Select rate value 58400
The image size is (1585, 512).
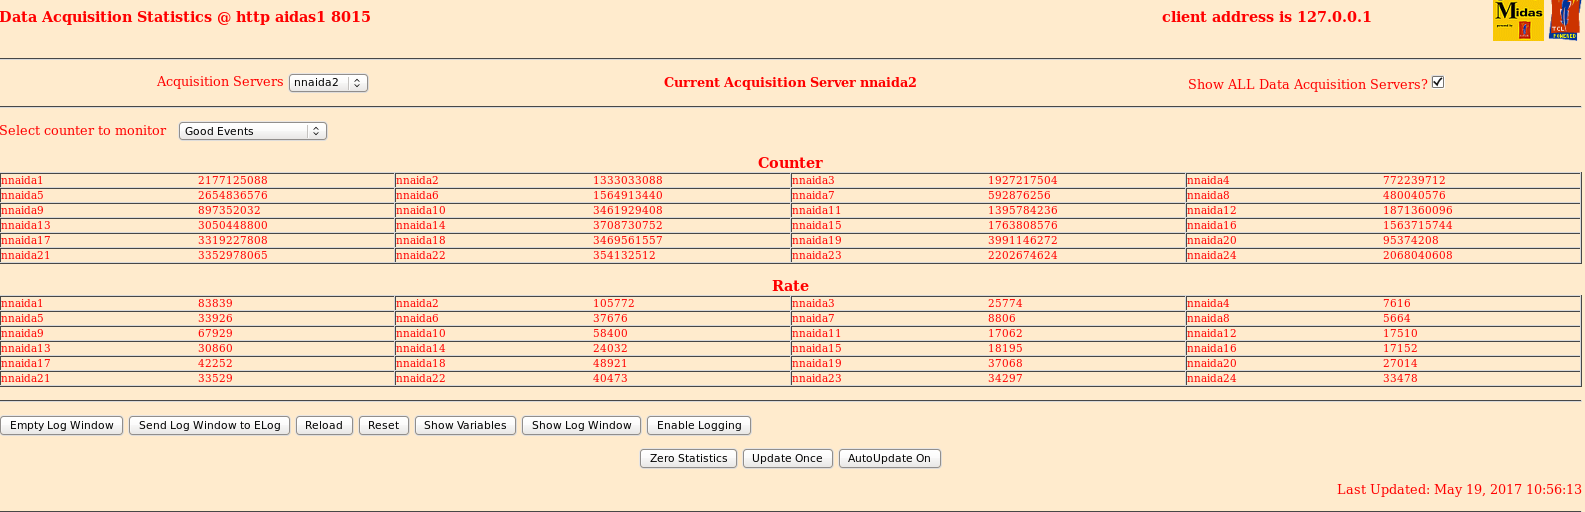tap(610, 334)
